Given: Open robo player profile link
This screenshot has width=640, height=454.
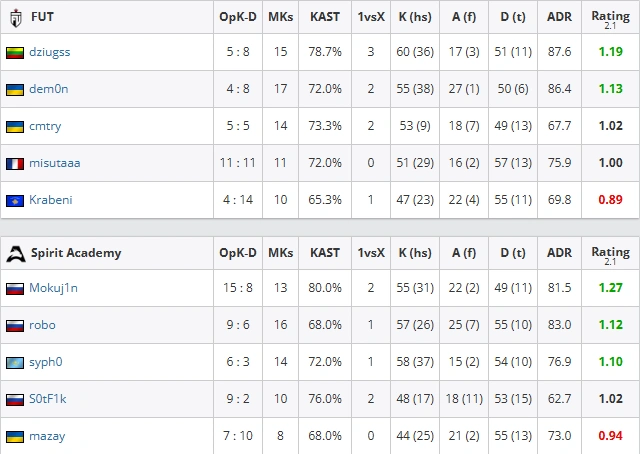Looking at the screenshot, I should [42, 325].
